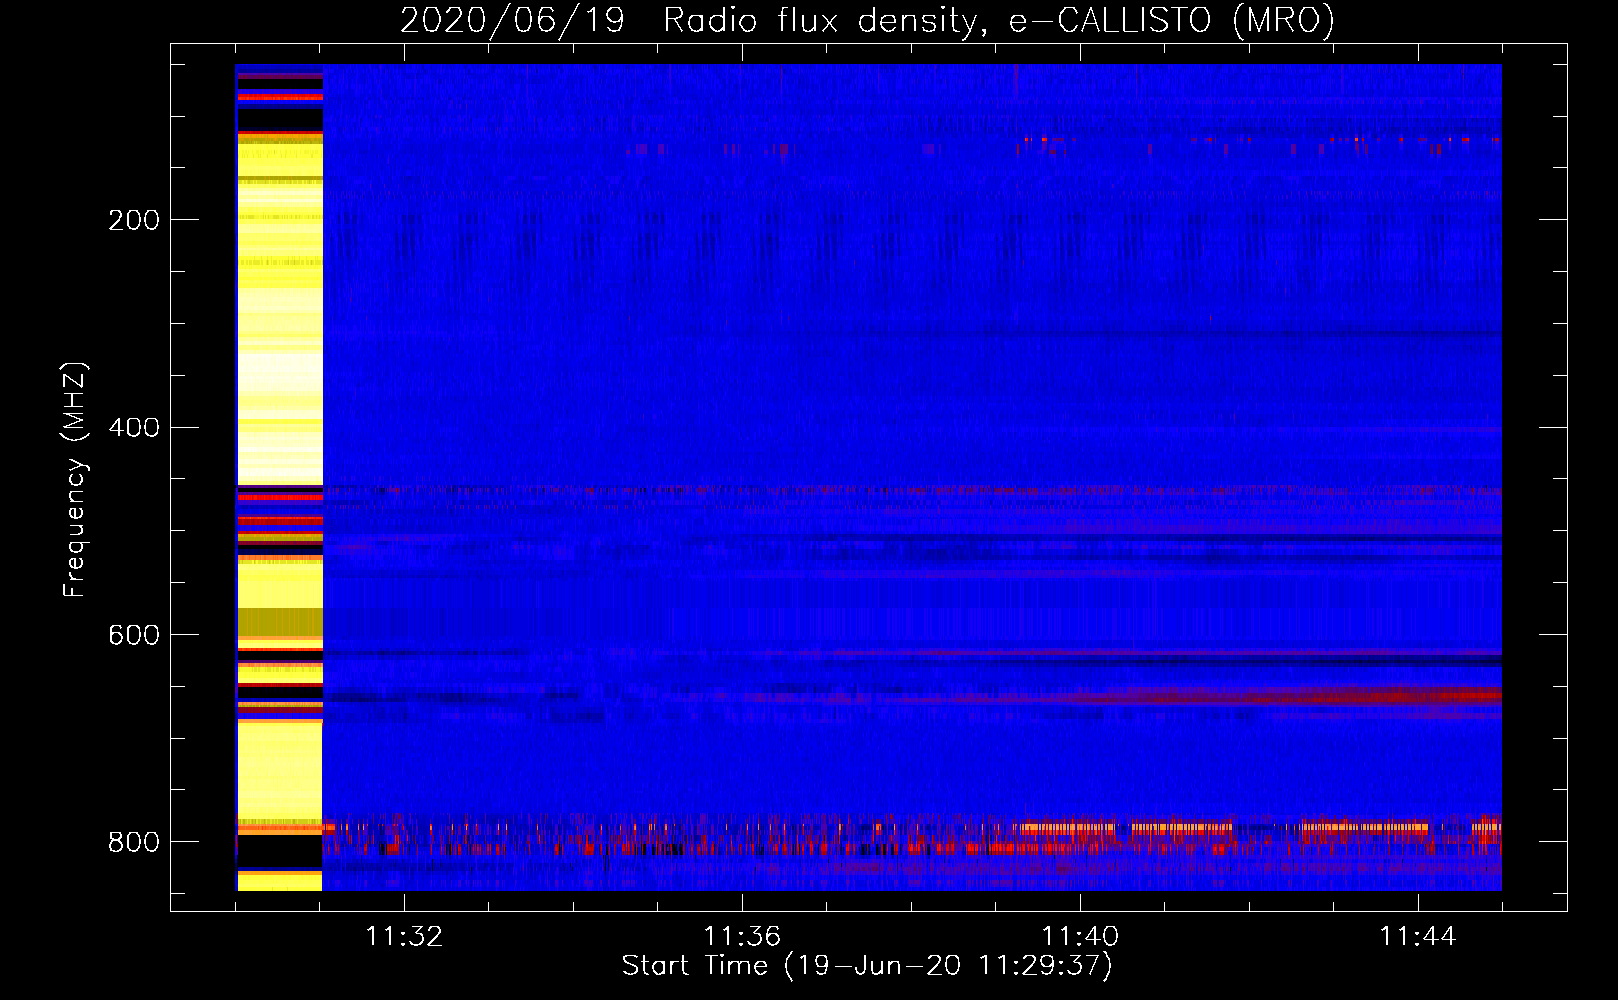
Task: Click the 11:40 time tick label
Action: pos(1080,937)
